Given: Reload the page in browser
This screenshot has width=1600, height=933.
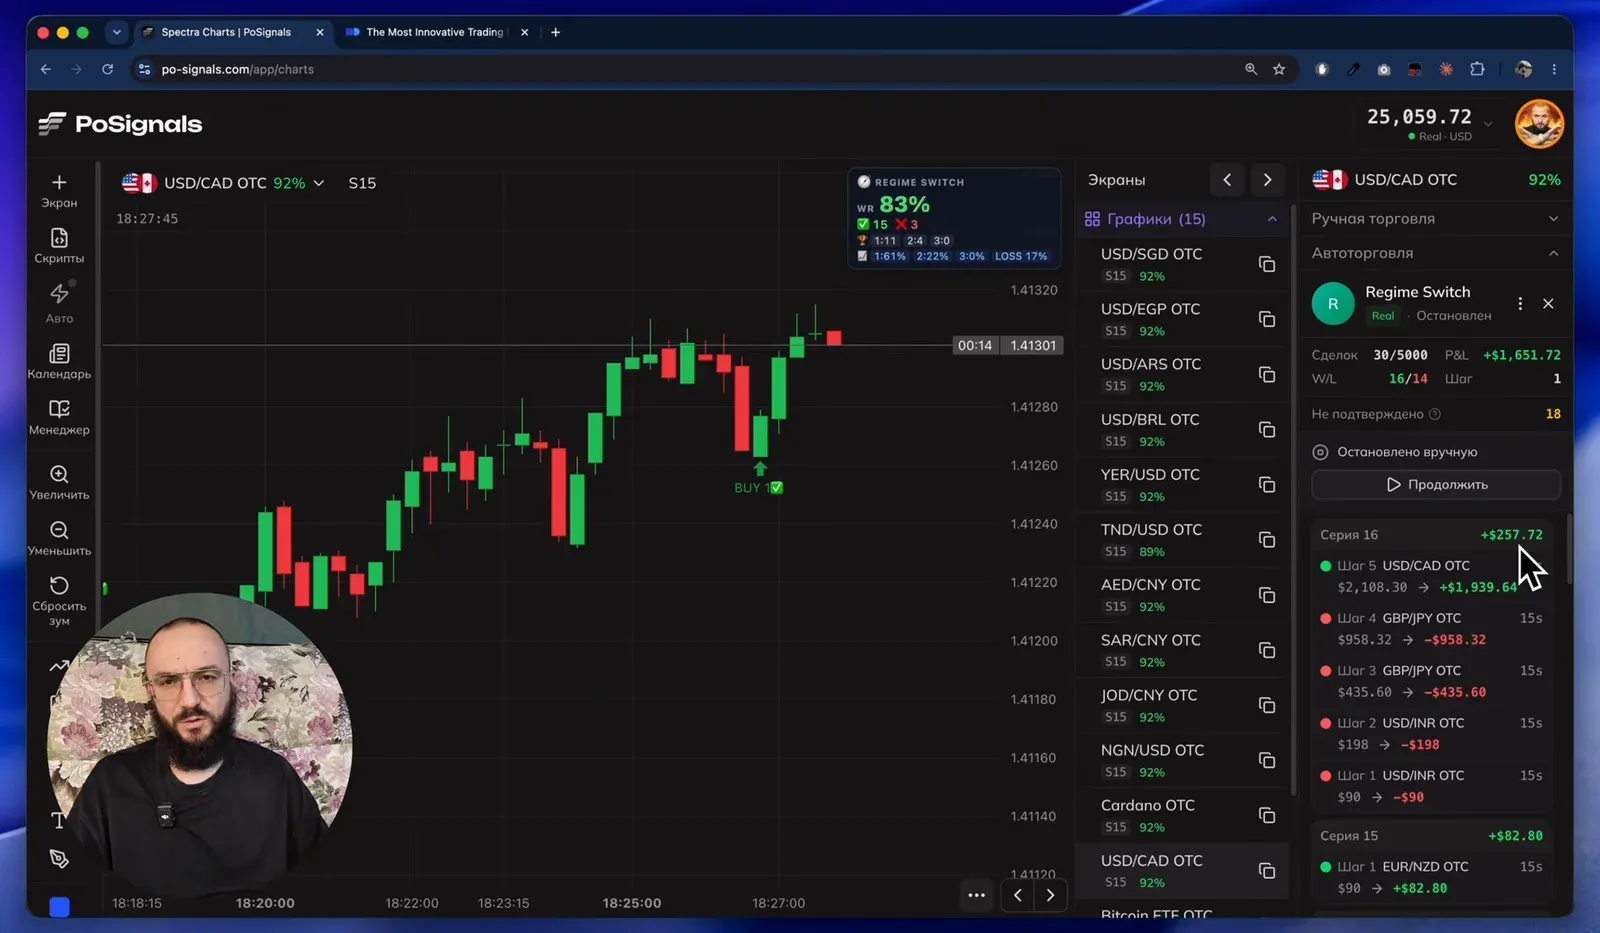Looking at the screenshot, I should (x=107, y=69).
